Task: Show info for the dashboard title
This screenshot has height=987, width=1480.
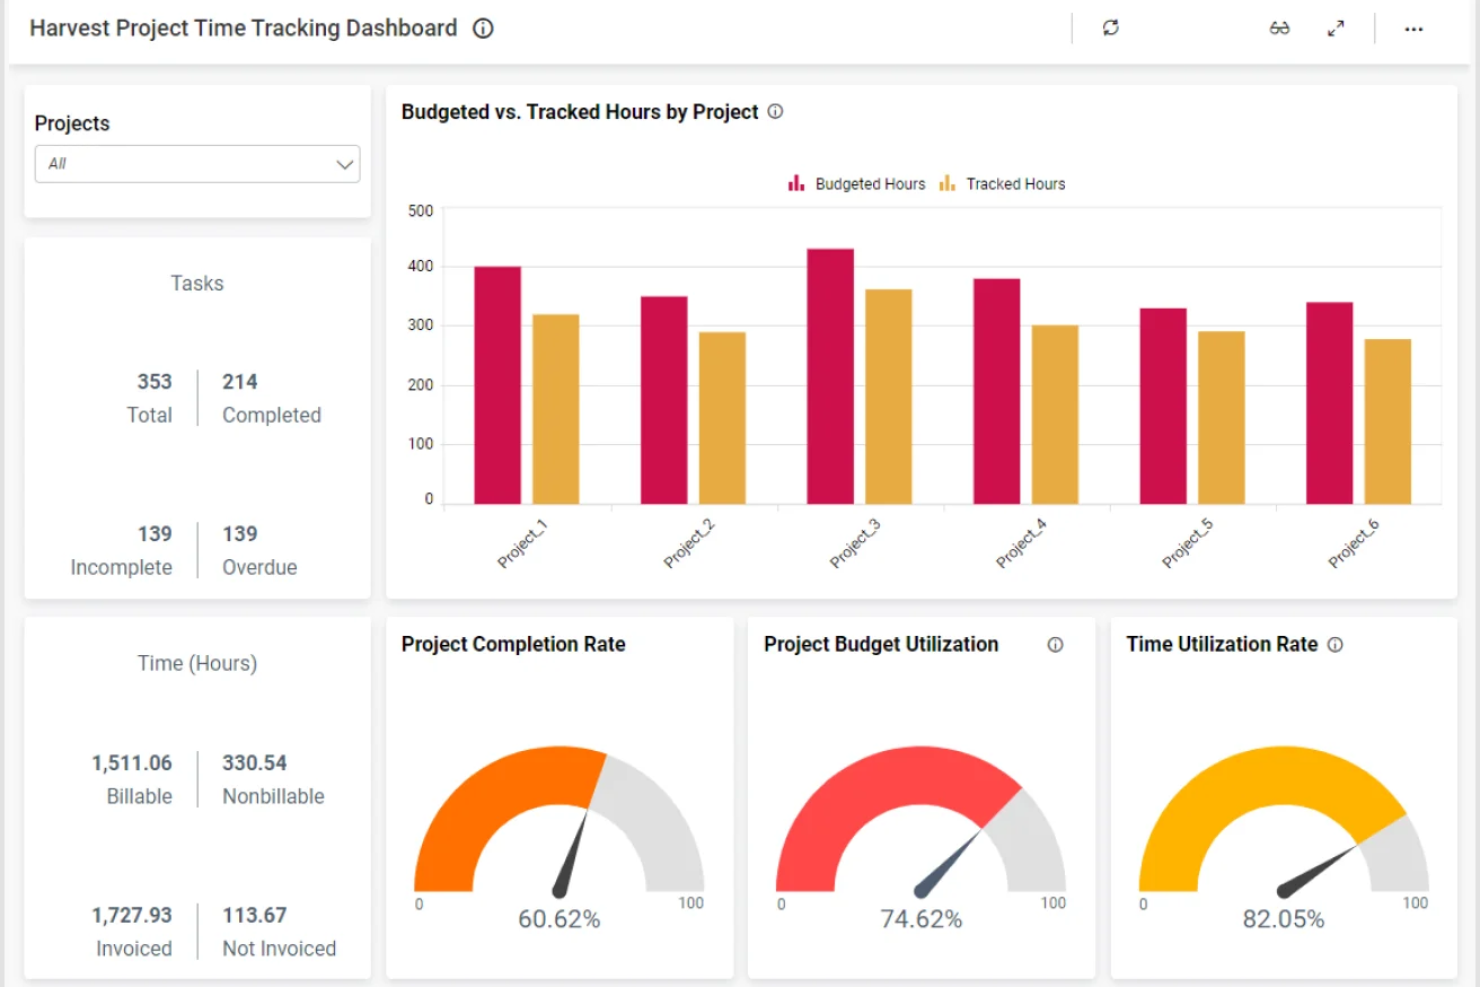Action: (x=483, y=28)
